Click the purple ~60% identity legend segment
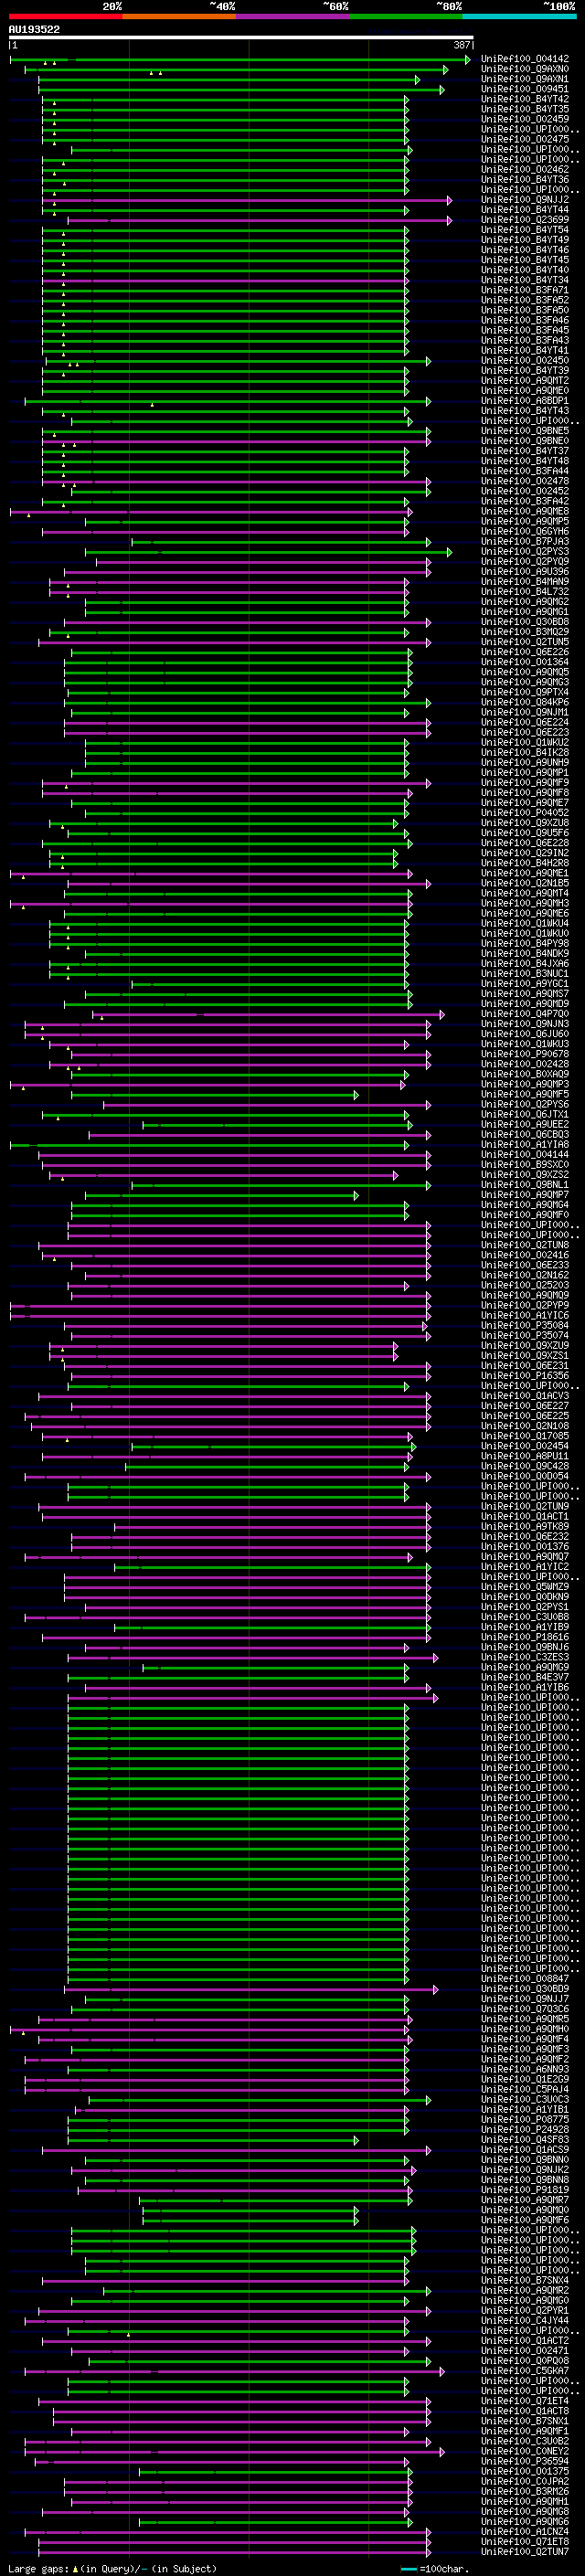The width and height of the screenshot is (585, 2576). tap(292, 16)
